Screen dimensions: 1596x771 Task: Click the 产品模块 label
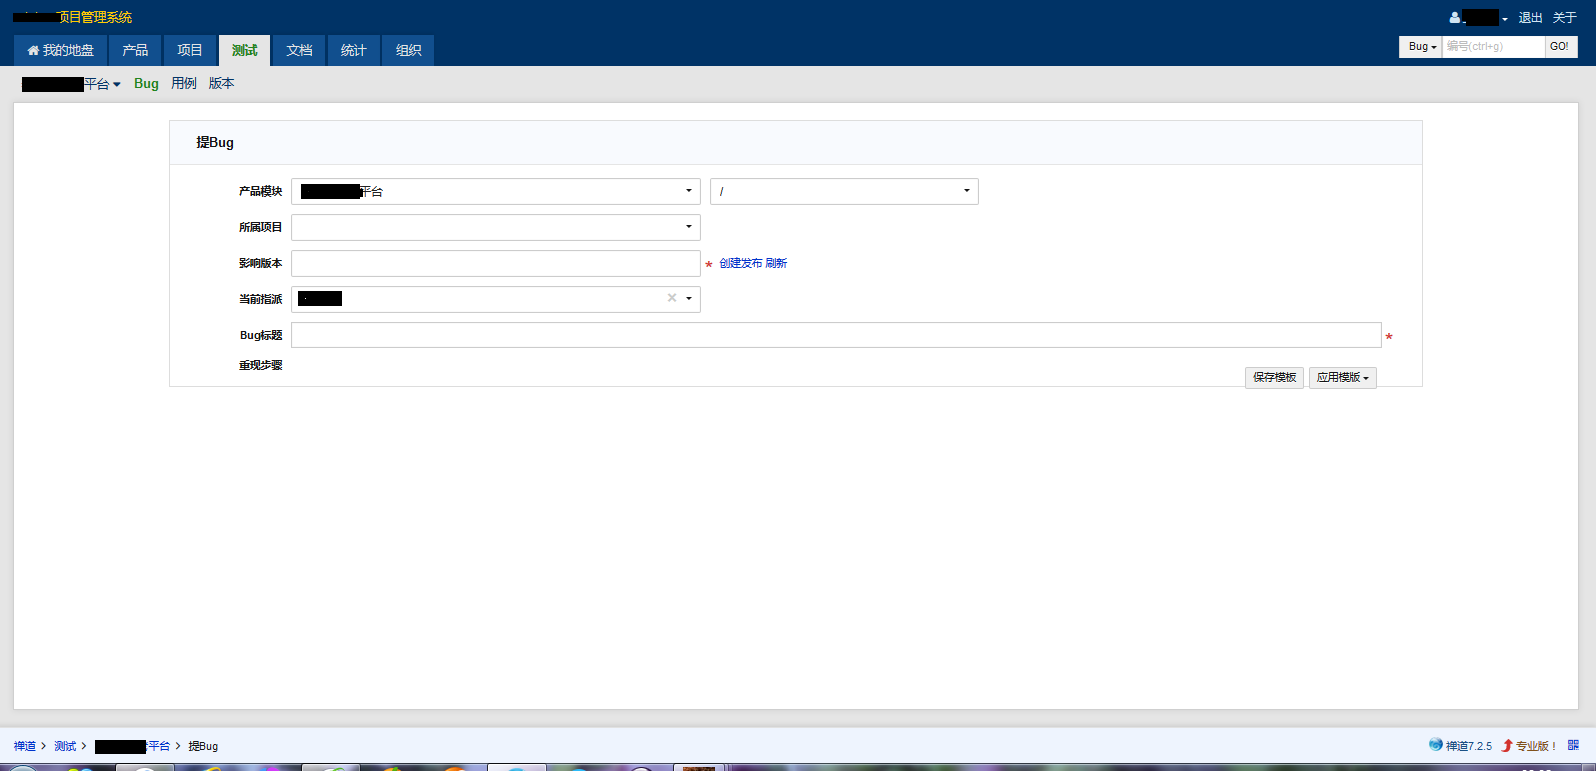[x=260, y=191]
